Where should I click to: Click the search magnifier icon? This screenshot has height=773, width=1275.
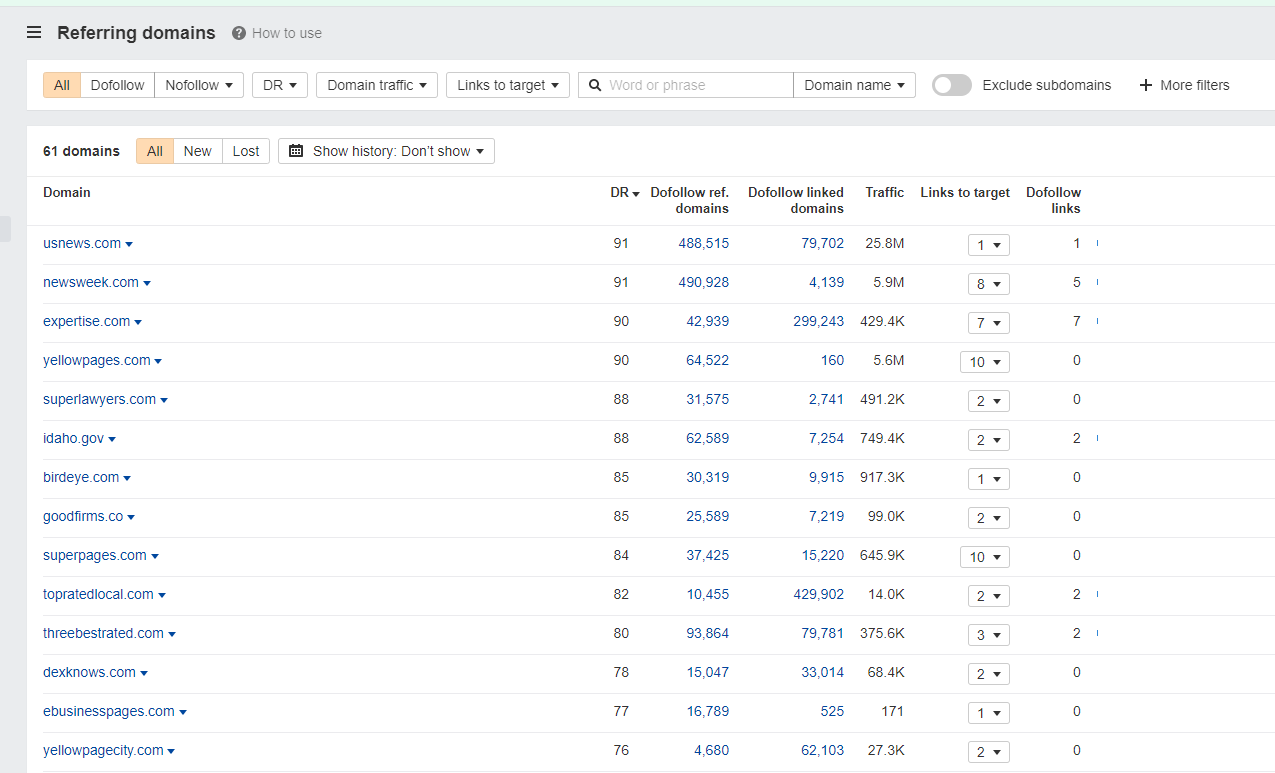click(x=595, y=85)
